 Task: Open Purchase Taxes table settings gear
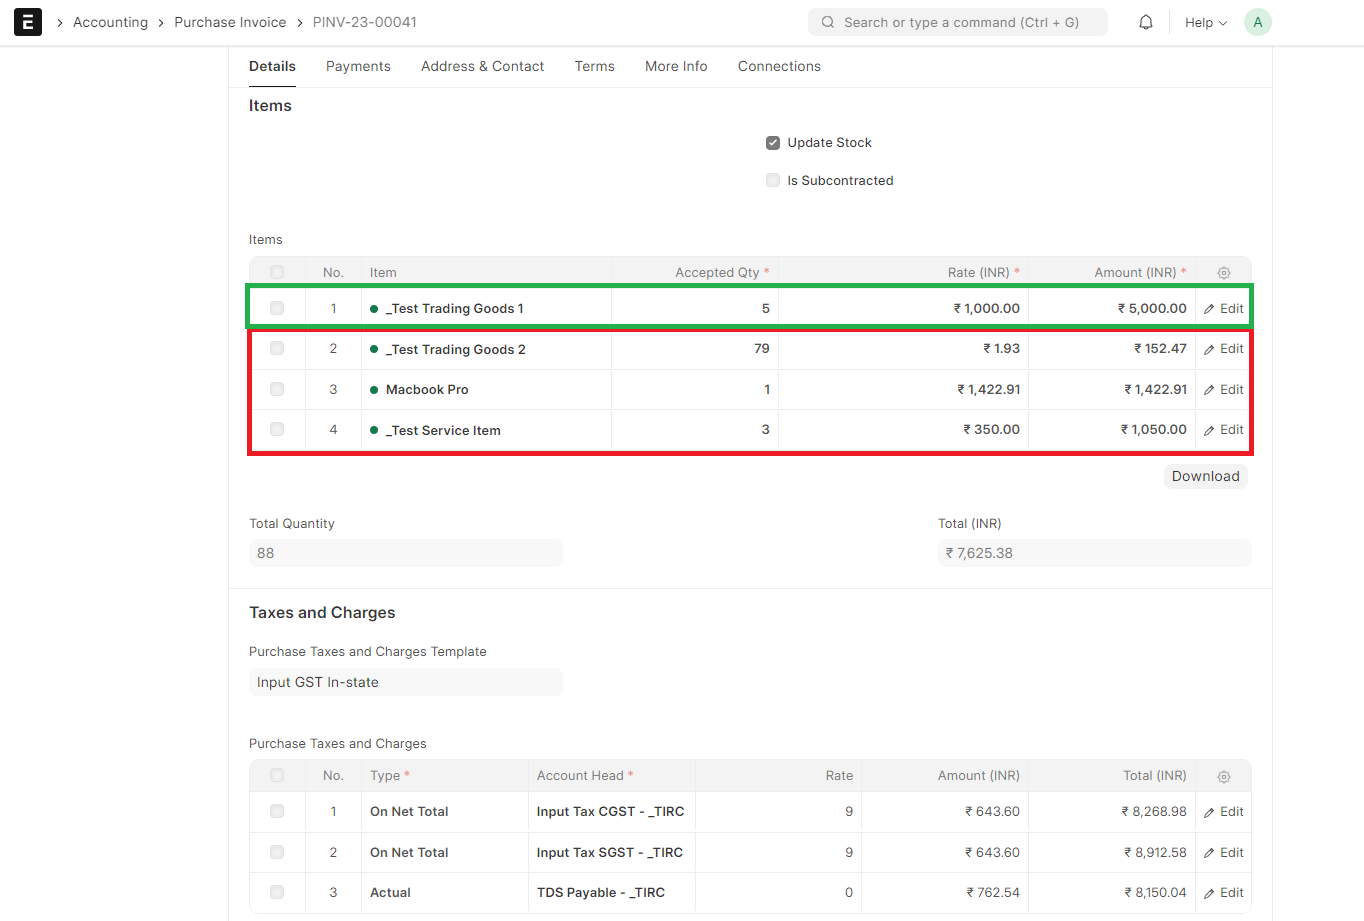coord(1223,777)
